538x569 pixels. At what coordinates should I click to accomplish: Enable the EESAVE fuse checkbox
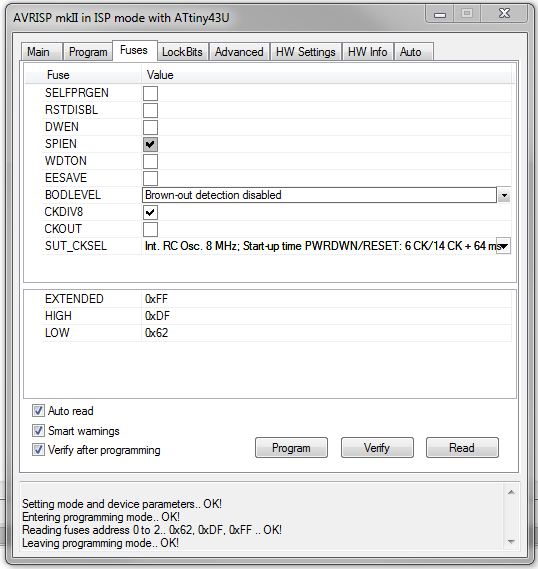(150, 178)
